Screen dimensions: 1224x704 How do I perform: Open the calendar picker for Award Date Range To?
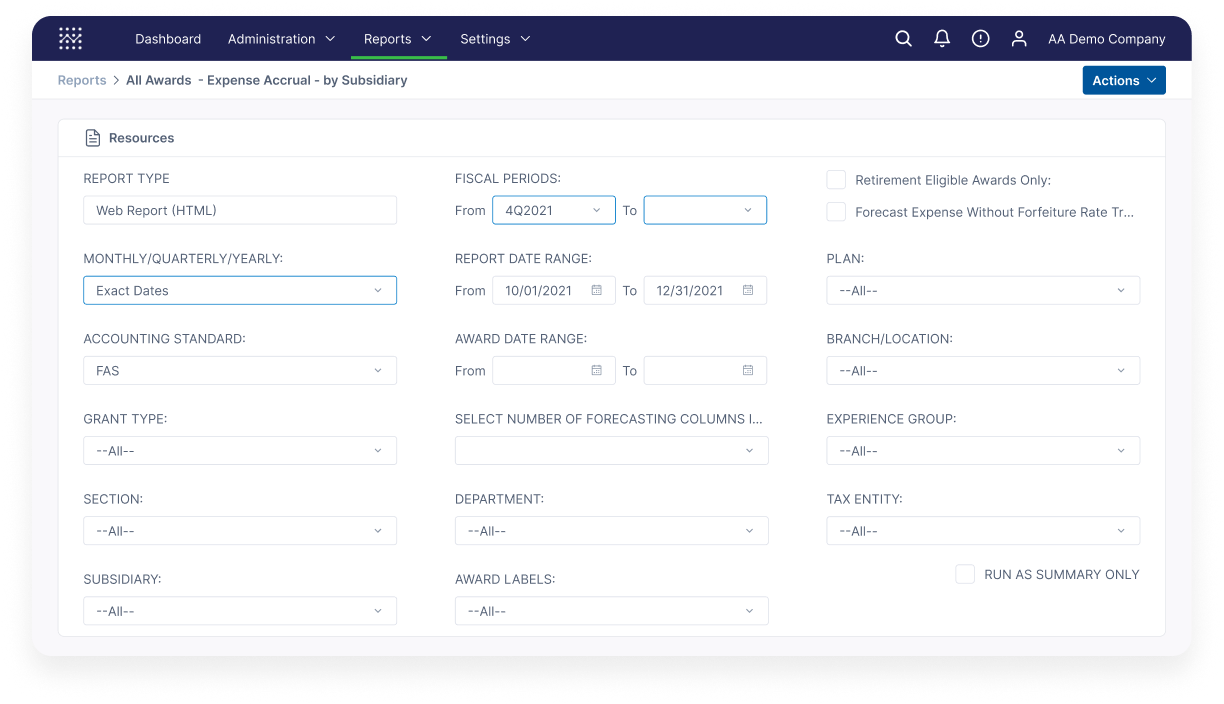click(746, 370)
